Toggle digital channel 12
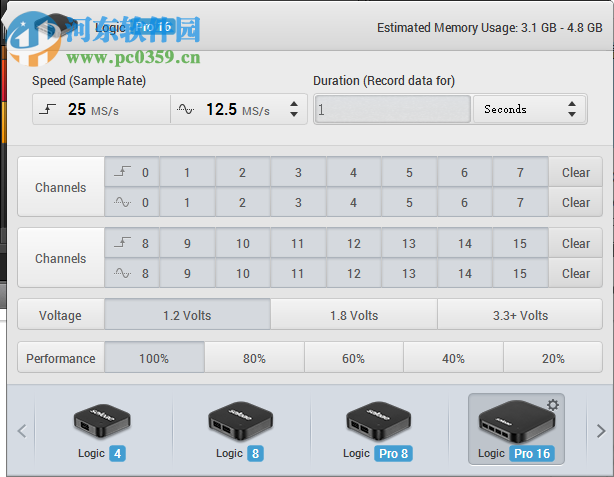 point(354,243)
